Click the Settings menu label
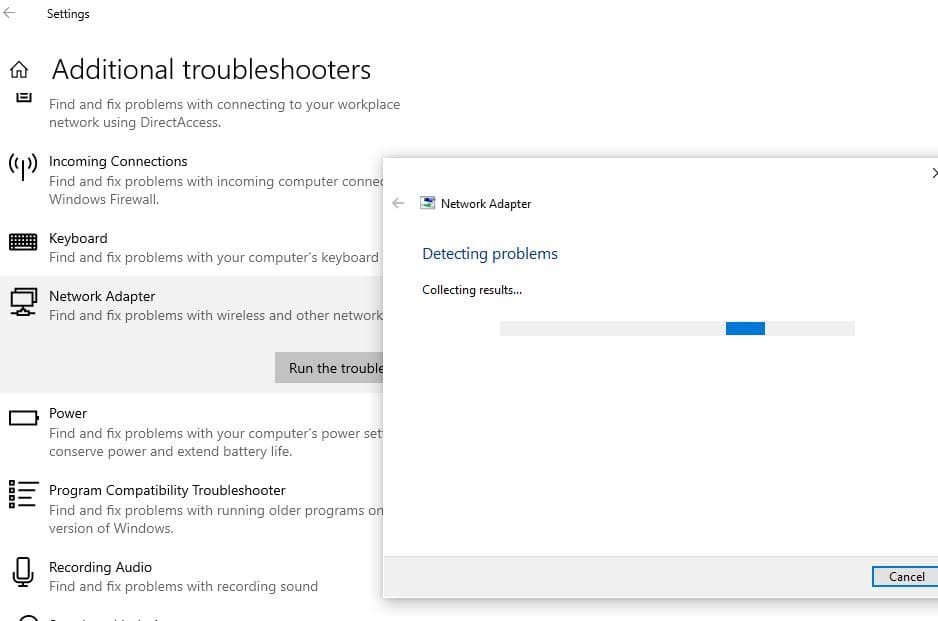Screen dimensions: 938x621 (68, 13)
